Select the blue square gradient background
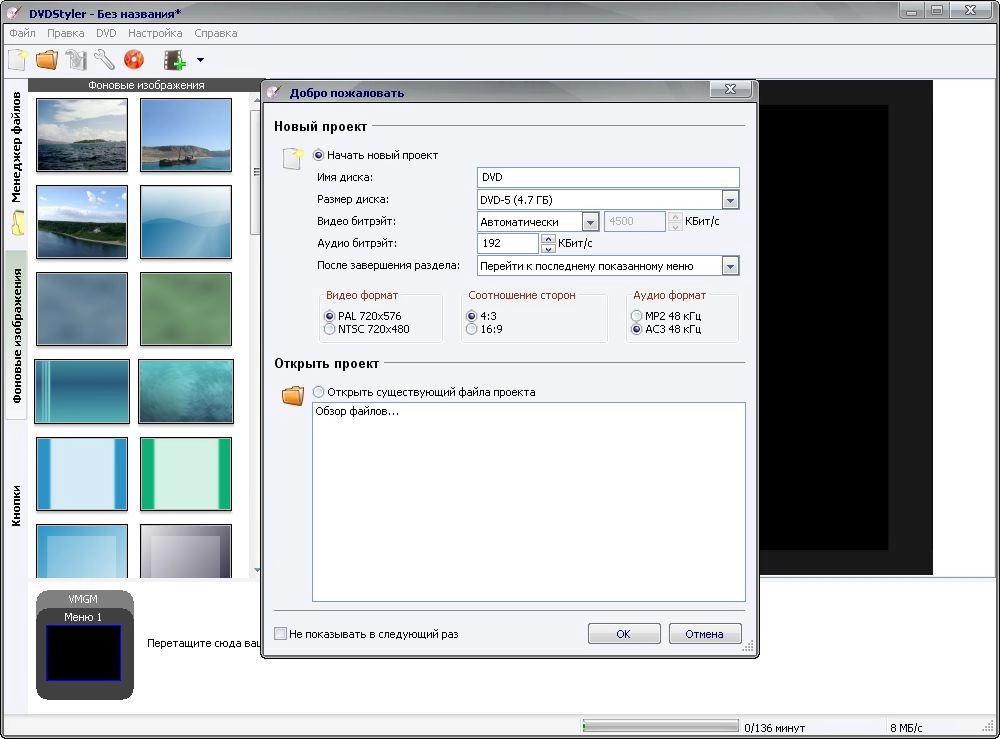Image resolution: width=1000 pixels, height=739 pixels. [82, 552]
